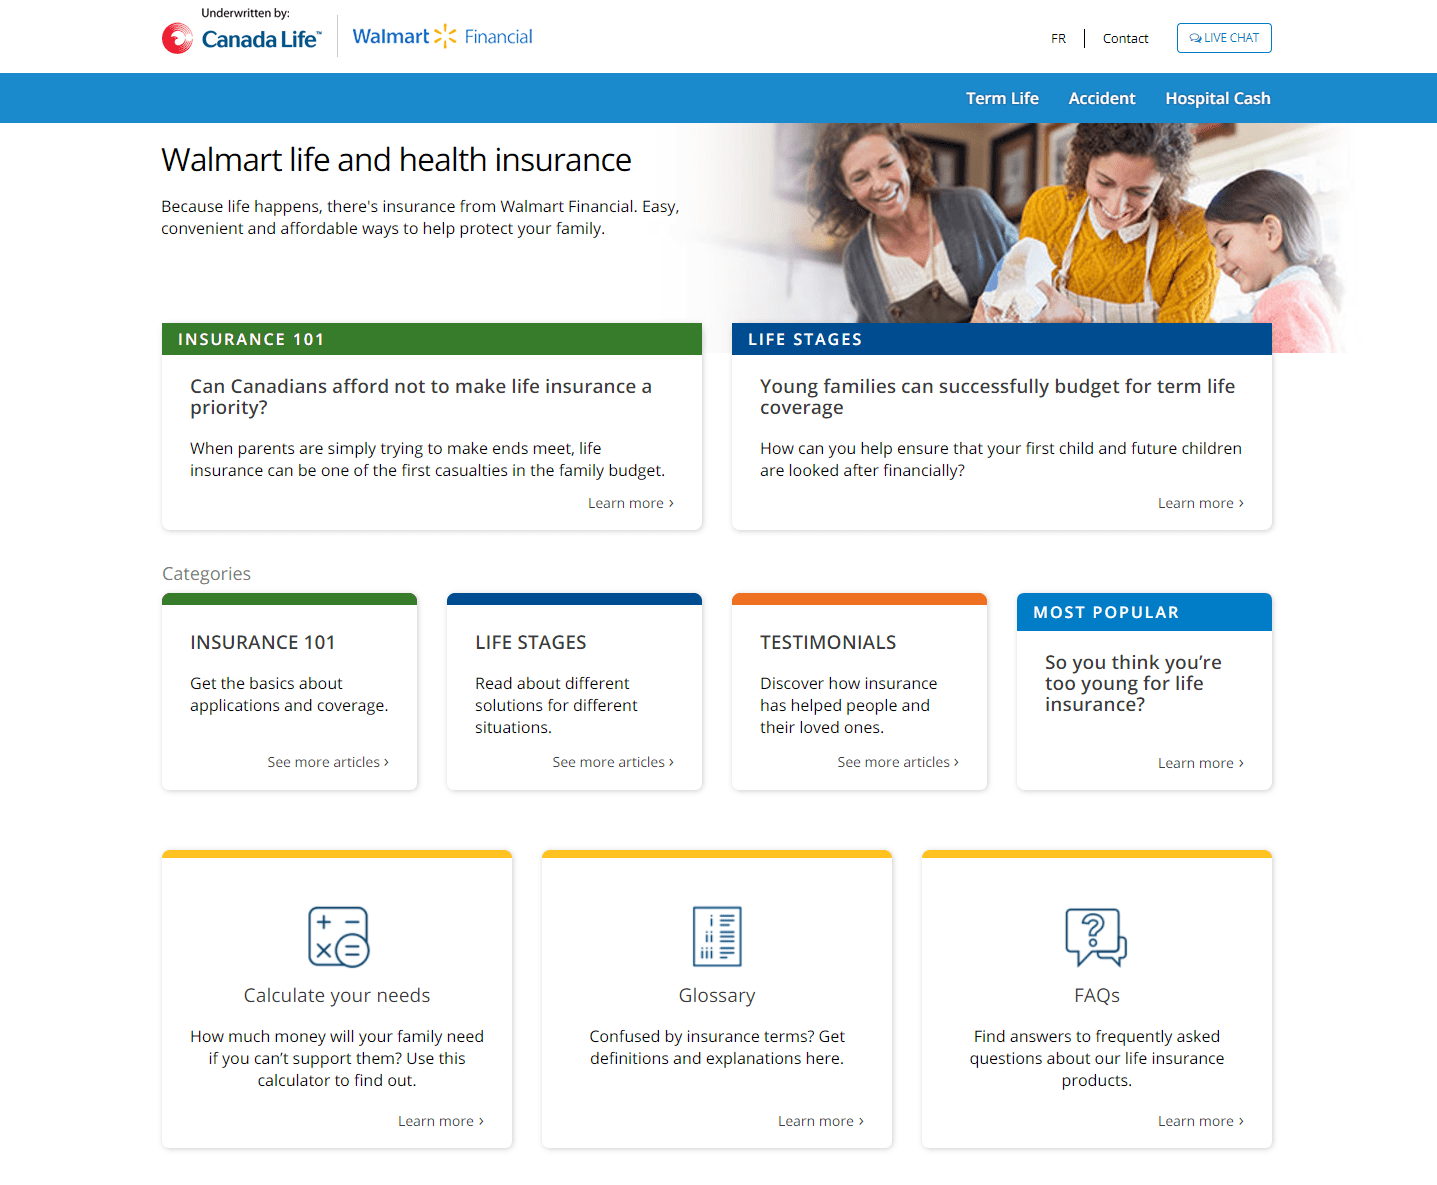See more articles under Testimonials
The height and width of the screenshot is (1185, 1437).
(x=898, y=762)
